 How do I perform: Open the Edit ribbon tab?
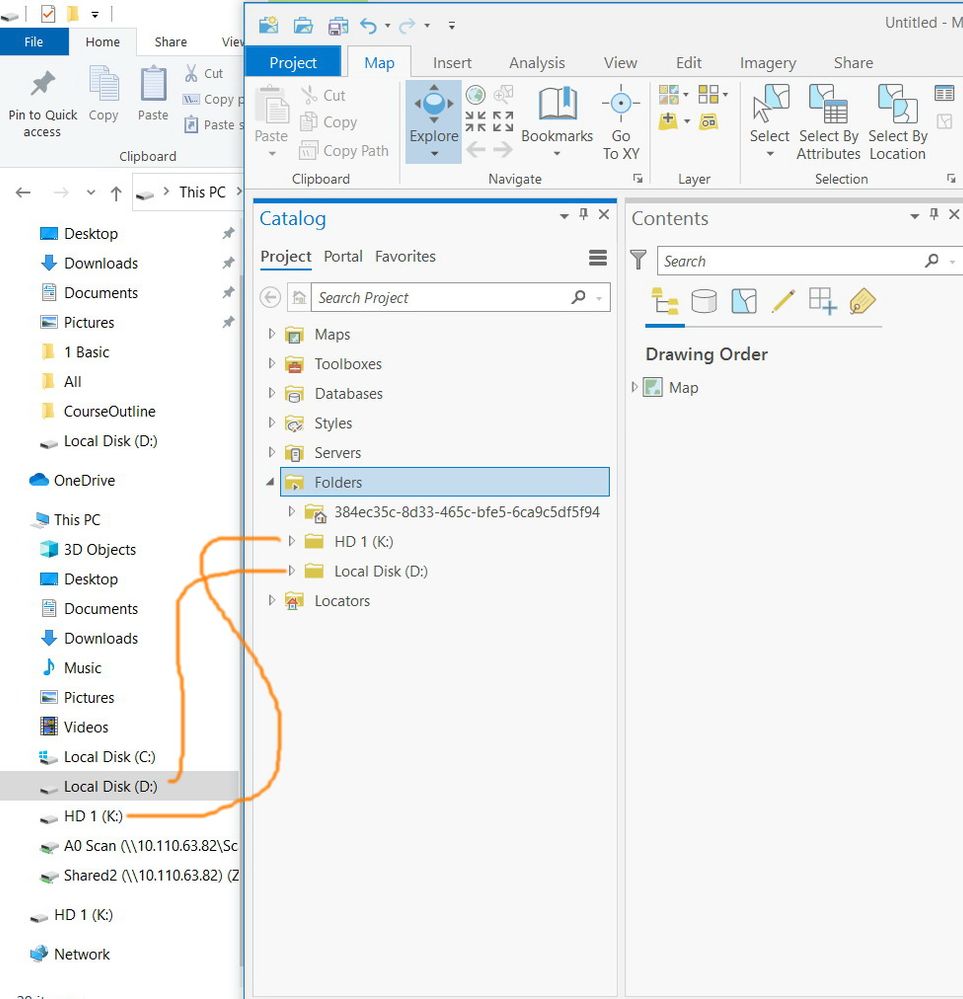(x=688, y=62)
